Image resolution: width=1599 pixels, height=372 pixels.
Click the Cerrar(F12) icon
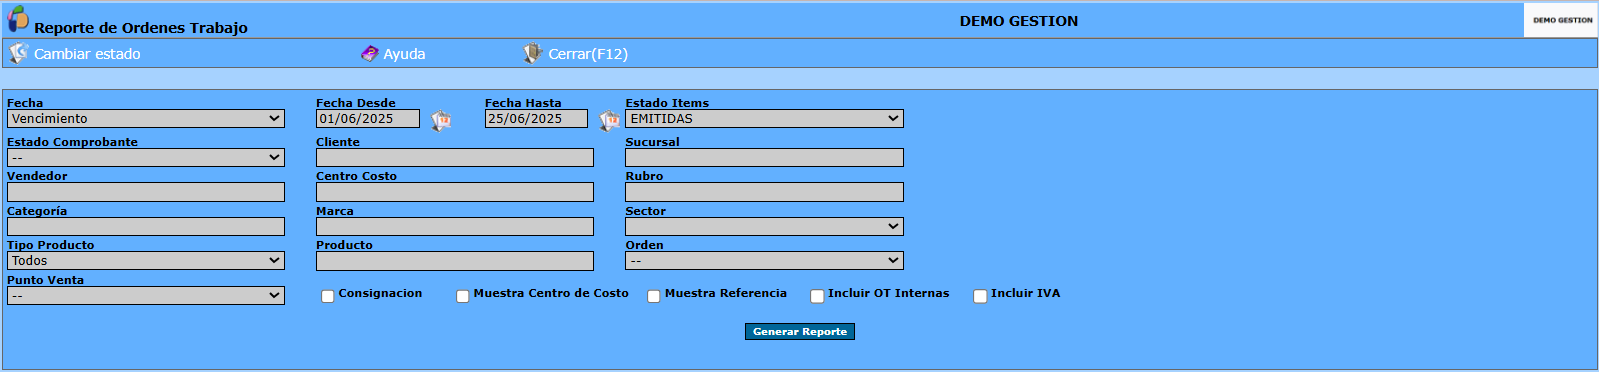point(533,53)
